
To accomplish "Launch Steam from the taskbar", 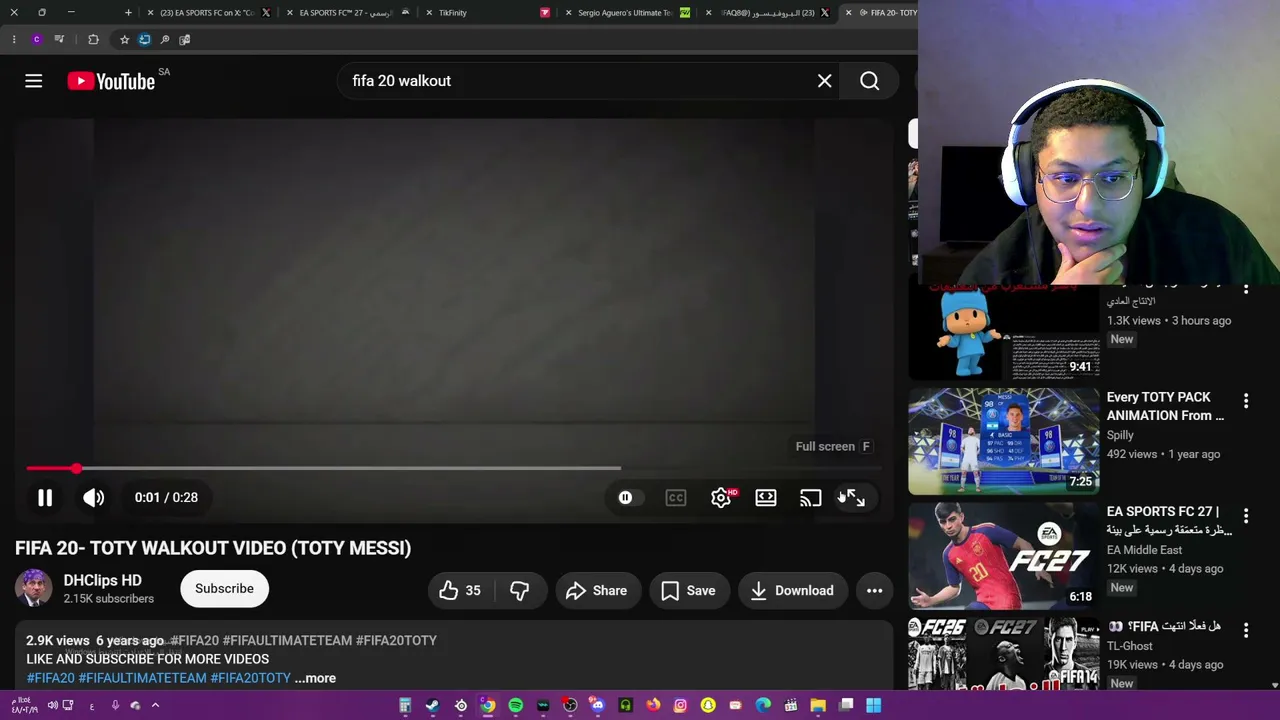I will (433, 705).
